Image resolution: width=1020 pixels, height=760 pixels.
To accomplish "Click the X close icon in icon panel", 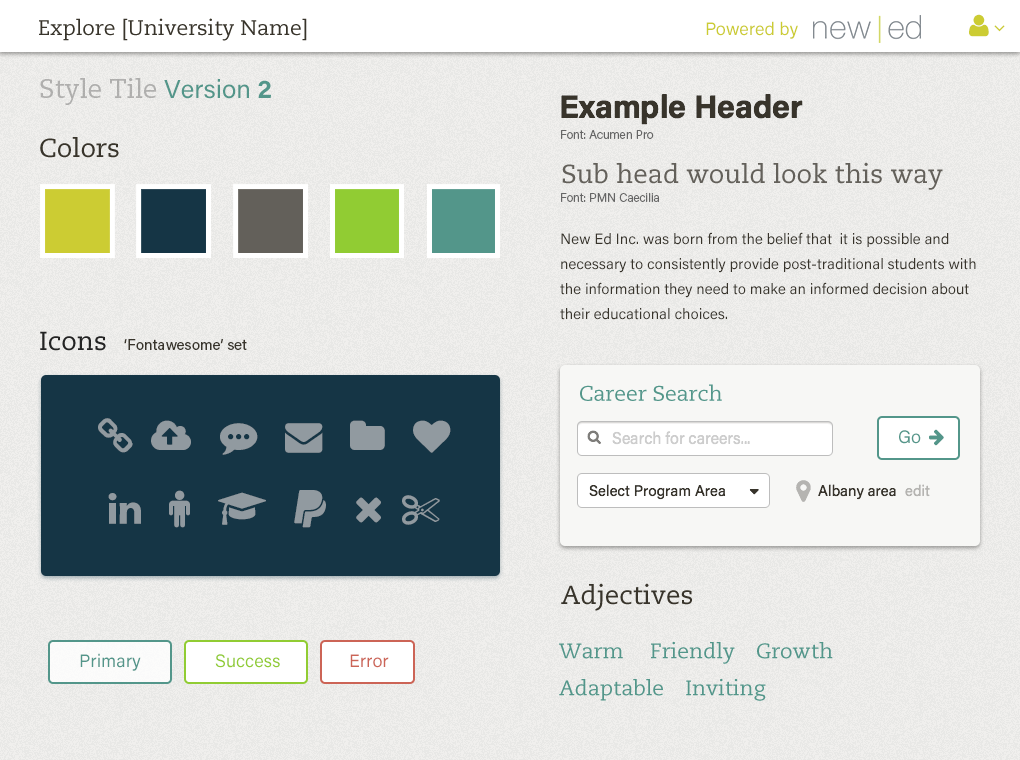I will pyautogui.click(x=368, y=510).
